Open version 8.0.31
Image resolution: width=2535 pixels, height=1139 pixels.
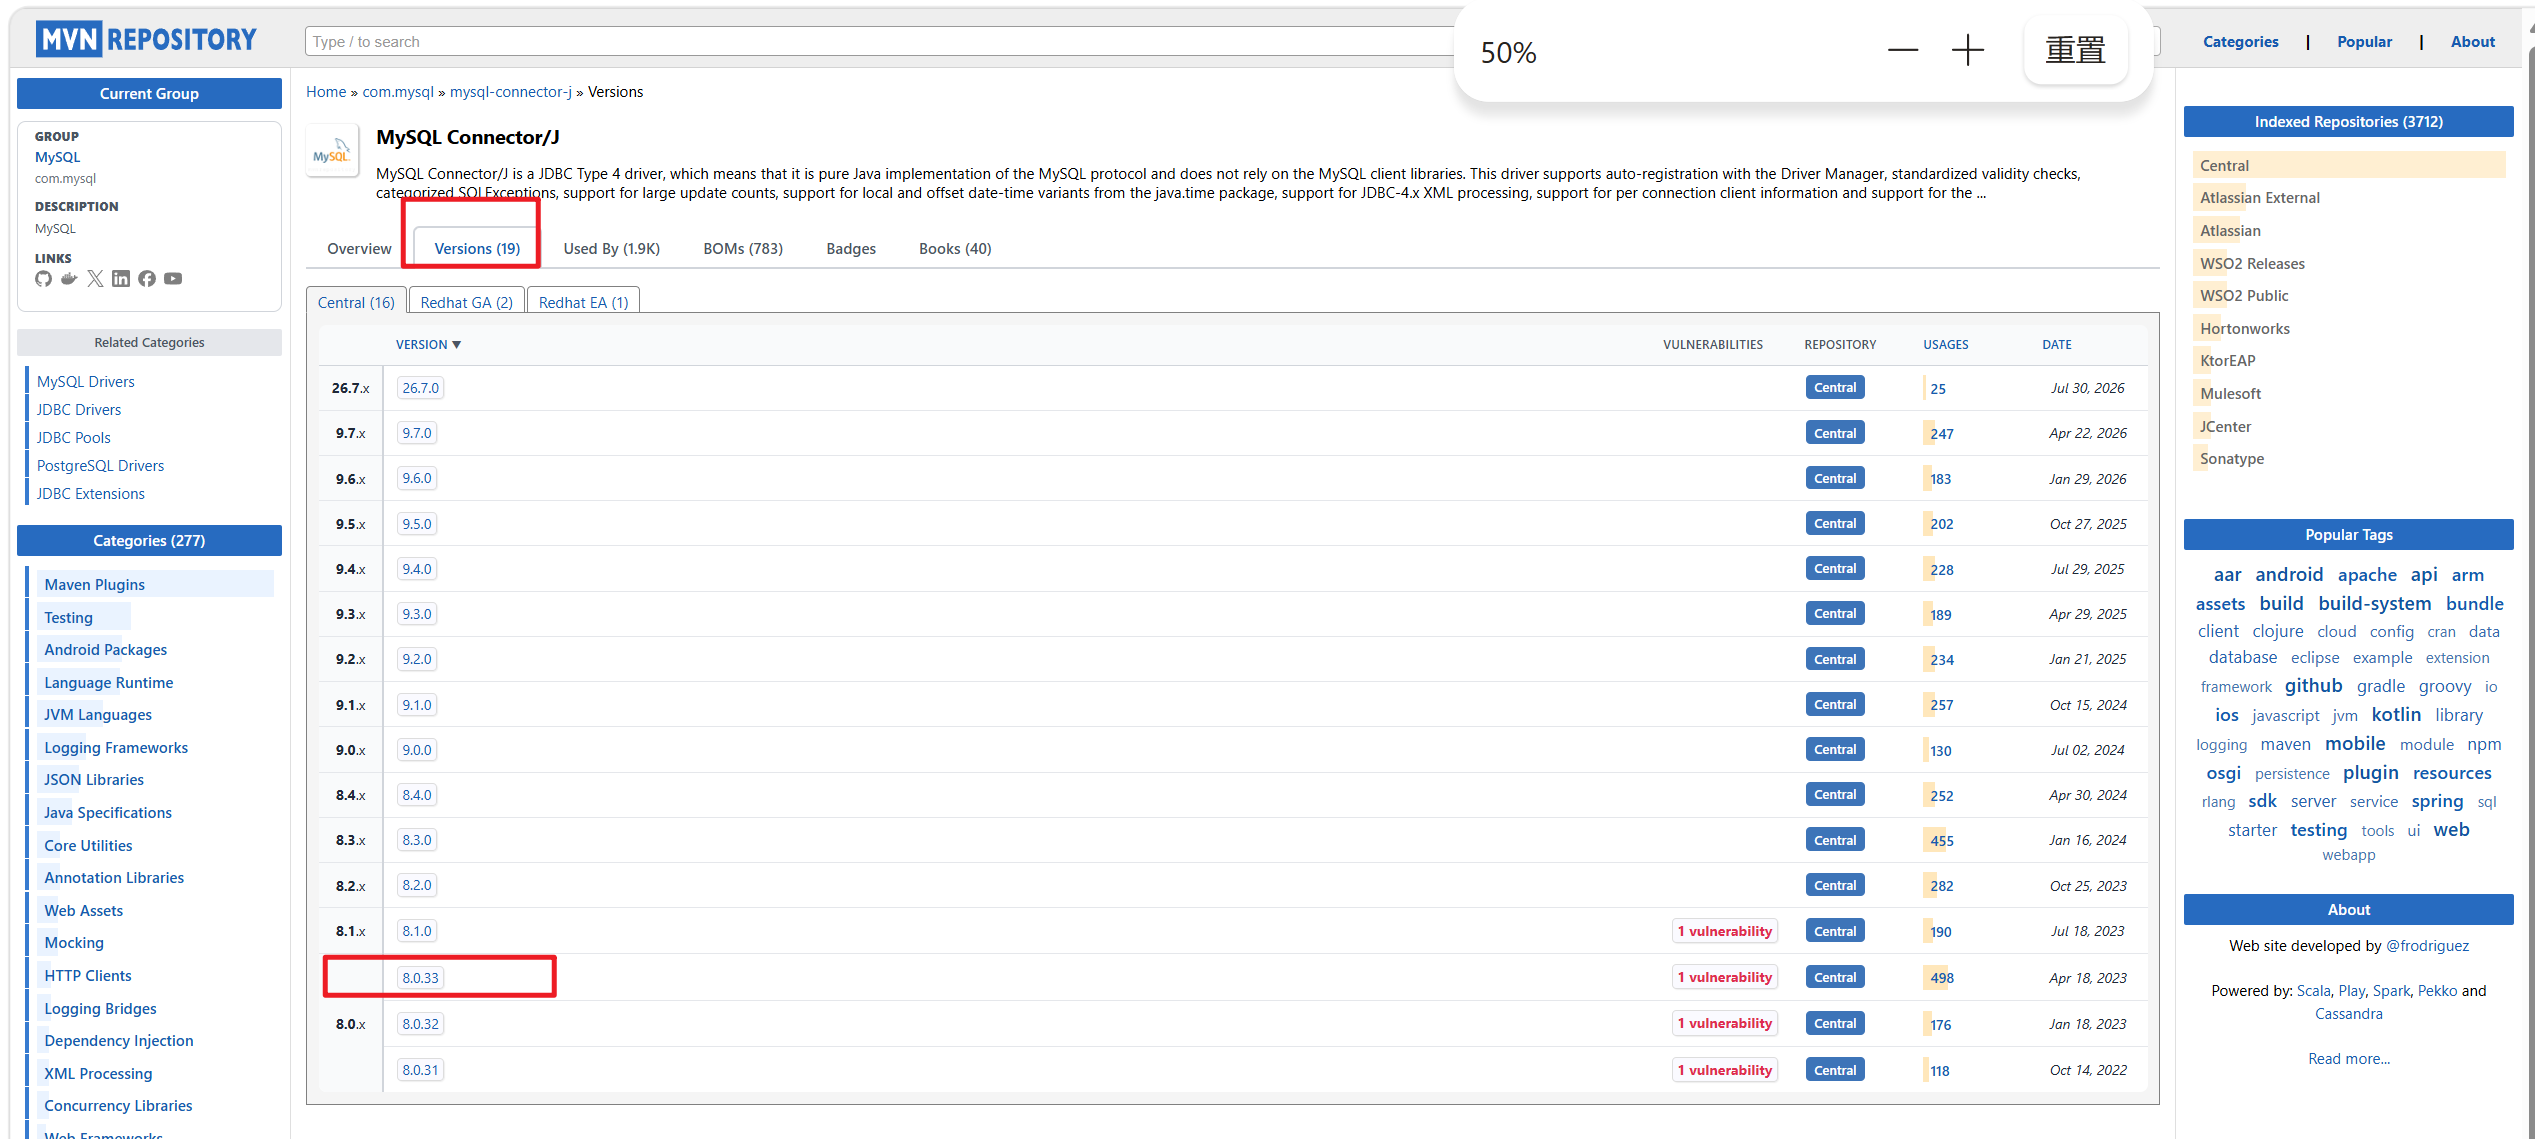tap(420, 1070)
